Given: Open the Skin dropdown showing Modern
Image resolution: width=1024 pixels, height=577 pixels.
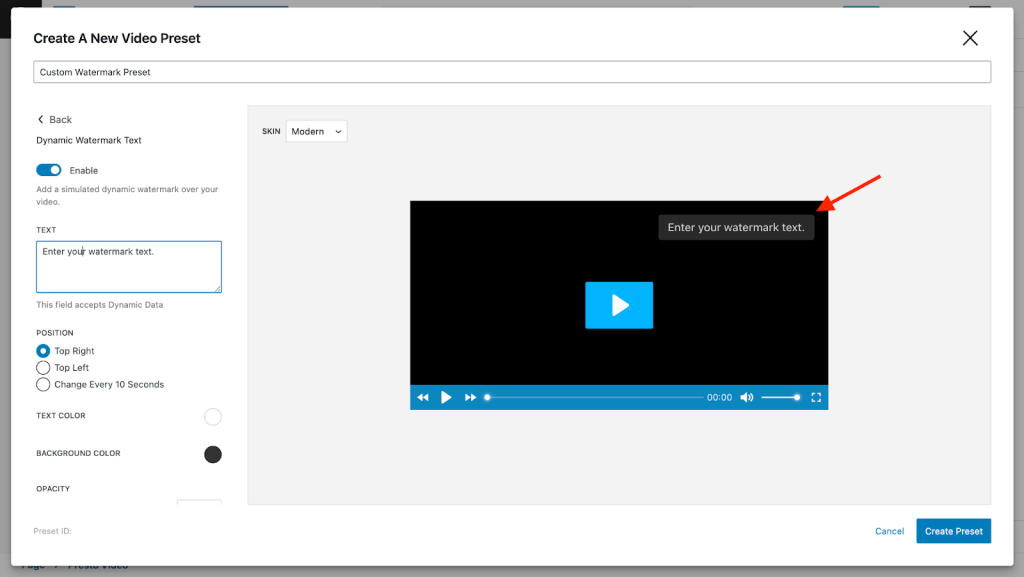Looking at the screenshot, I should point(316,131).
